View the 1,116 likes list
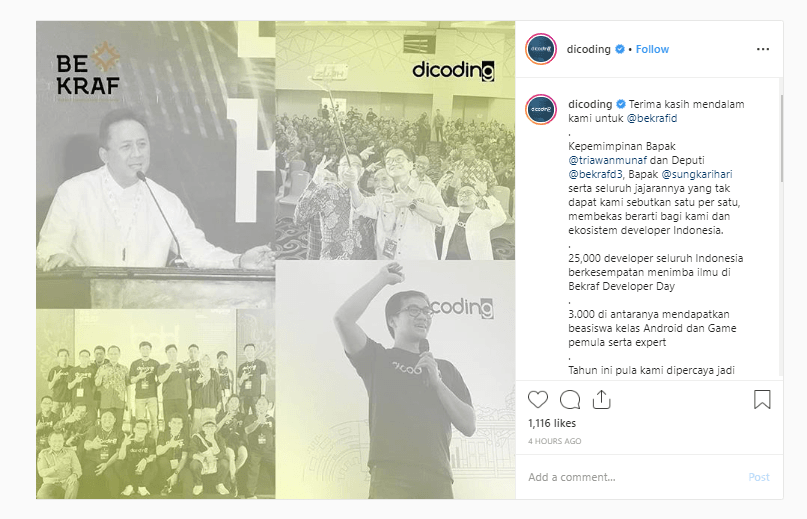The image size is (807, 519). pos(552,423)
